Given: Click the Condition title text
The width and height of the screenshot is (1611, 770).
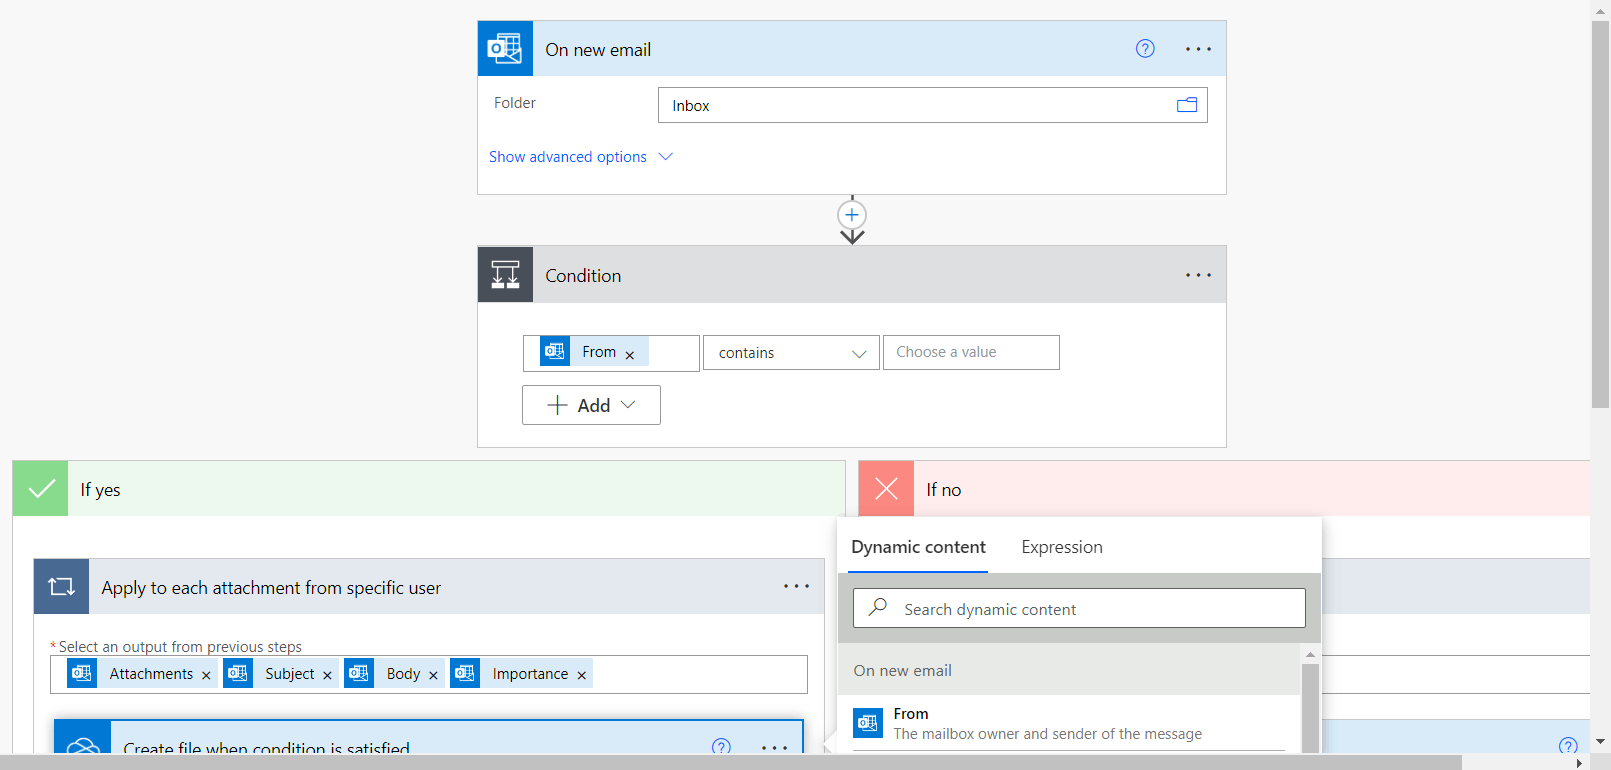Looking at the screenshot, I should coord(583,276).
